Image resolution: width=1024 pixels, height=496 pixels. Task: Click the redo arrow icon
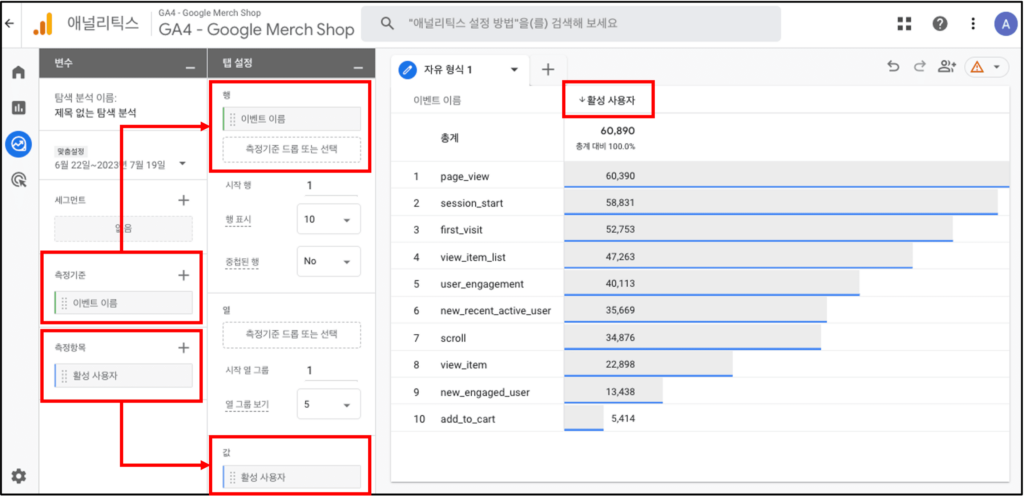[920, 67]
